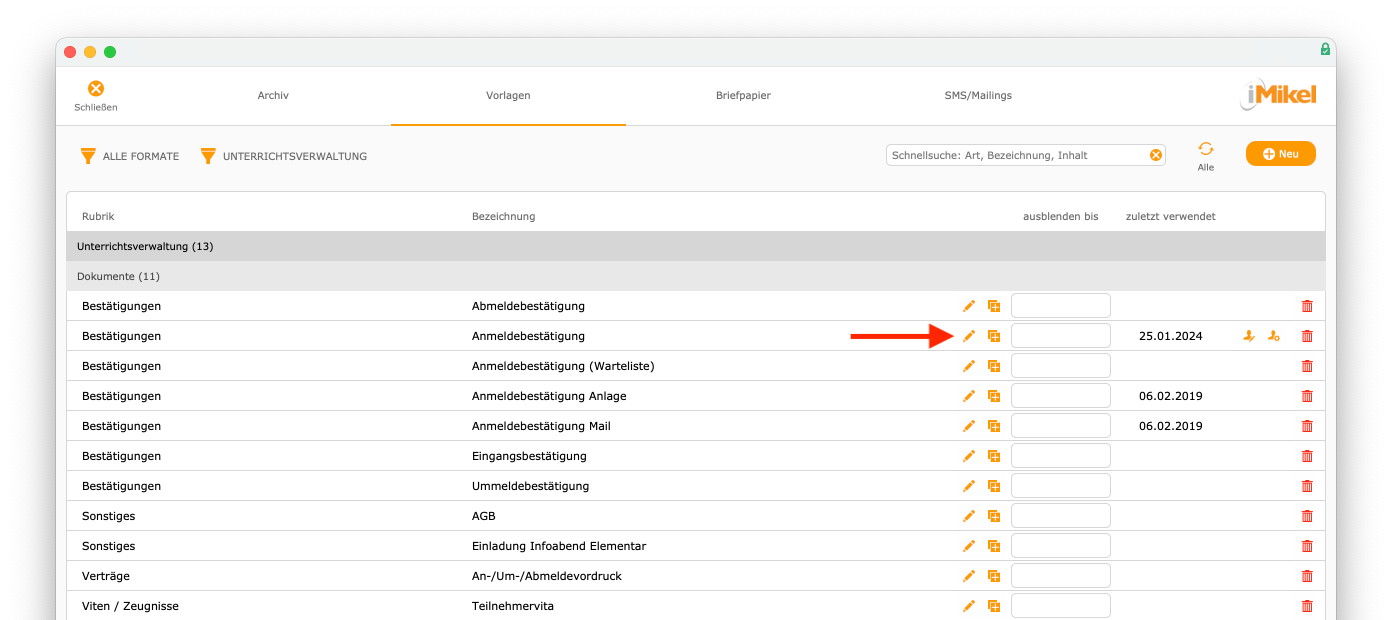Click the 25.01.2024 last-used date
The image size is (1392, 620).
[x=1170, y=336]
